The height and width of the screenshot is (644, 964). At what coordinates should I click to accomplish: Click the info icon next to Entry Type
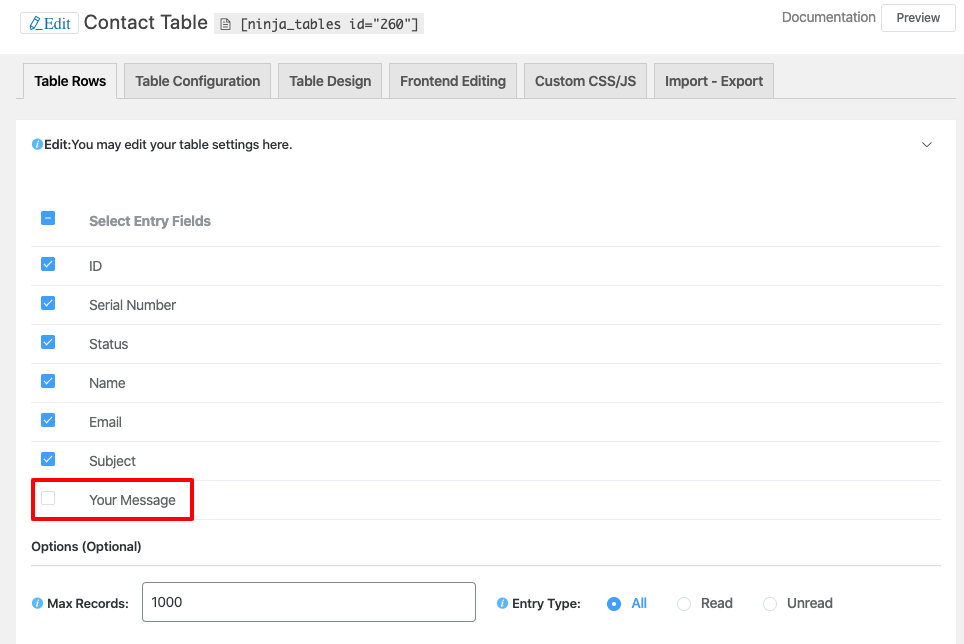[502, 604]
